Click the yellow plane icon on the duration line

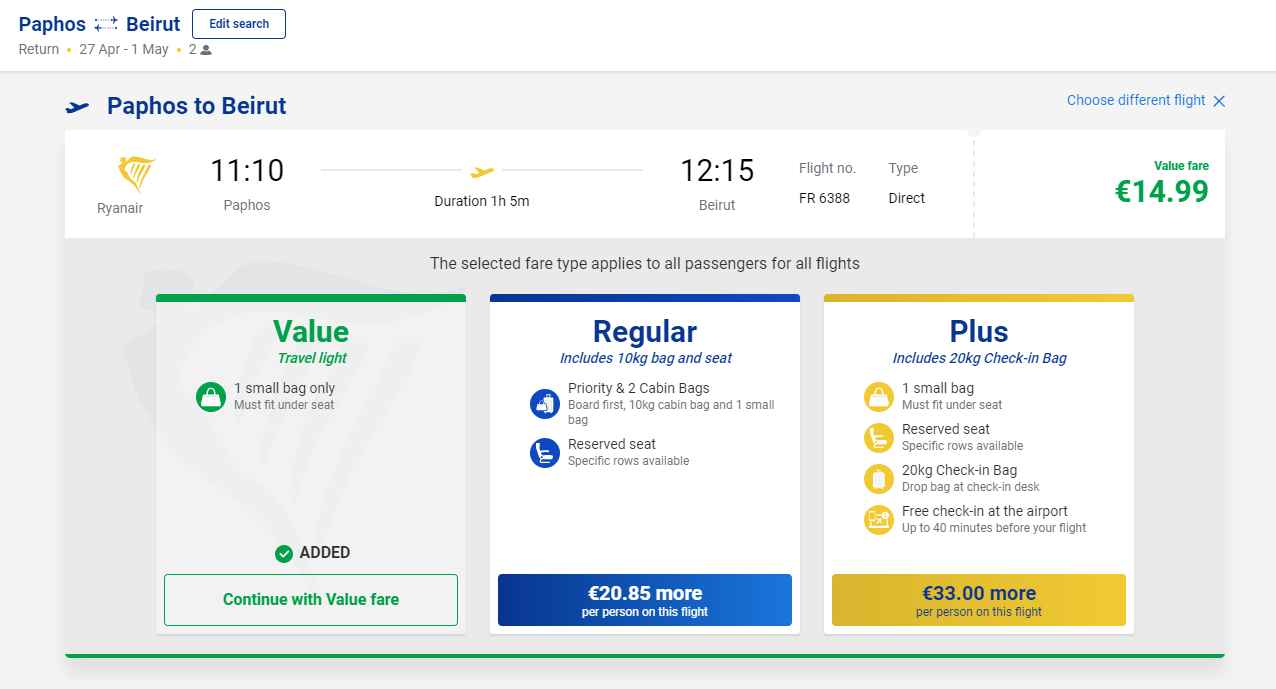[482, 171]
